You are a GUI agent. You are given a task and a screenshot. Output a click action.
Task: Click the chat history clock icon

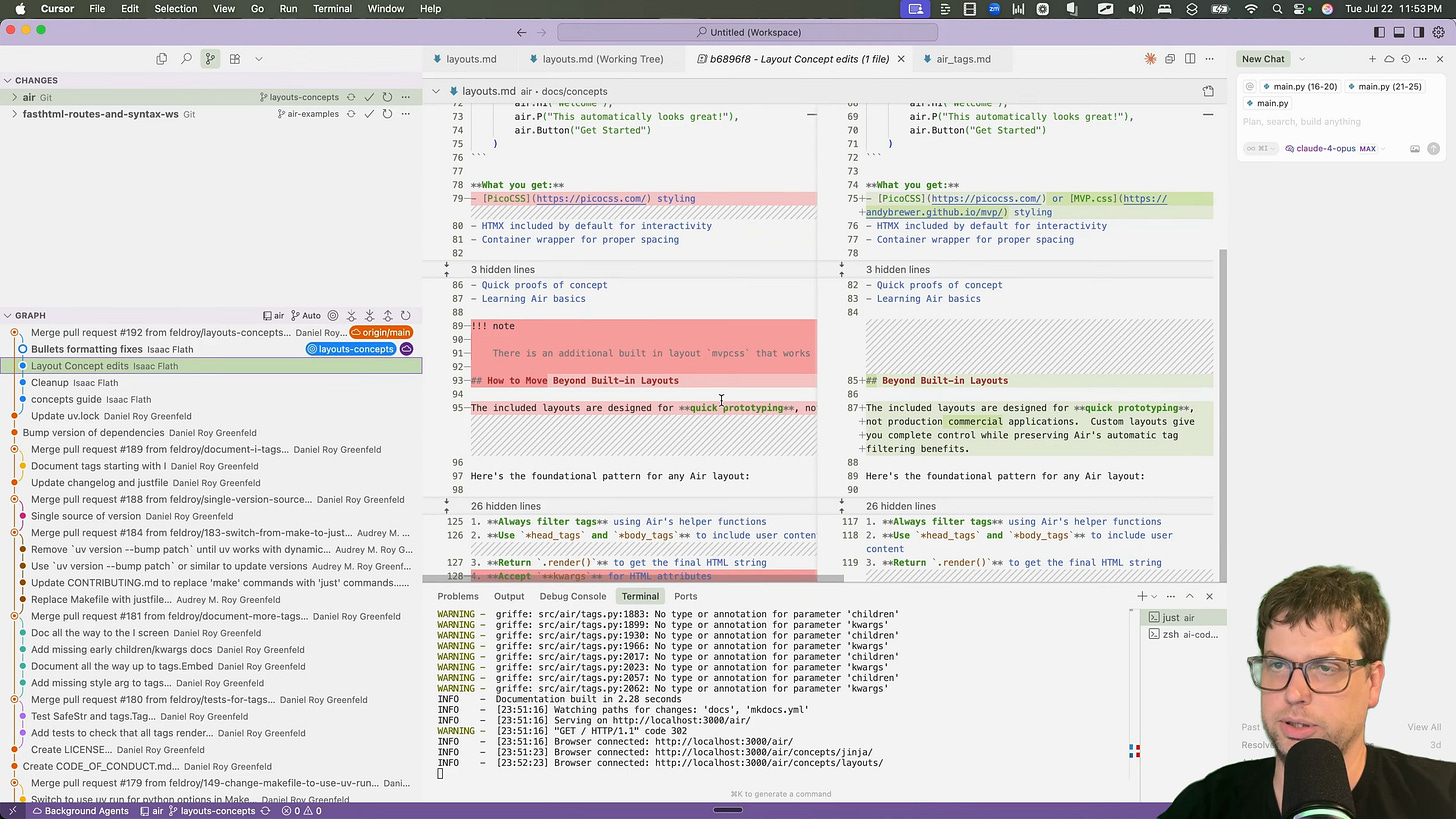[x=1405, y=59]
